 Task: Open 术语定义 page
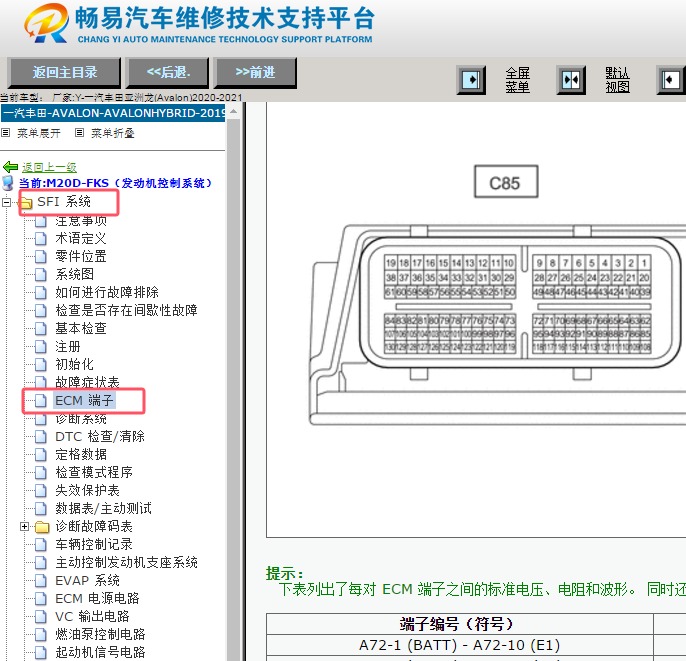(81, 238)
